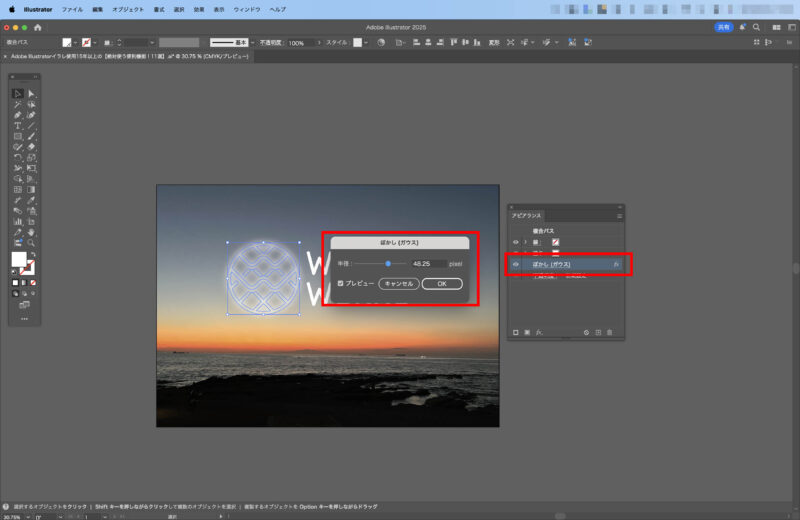This screenshot has width=800, height=520.
Task: Click the 半径 radius slider handle
Action: coord(388,263)
